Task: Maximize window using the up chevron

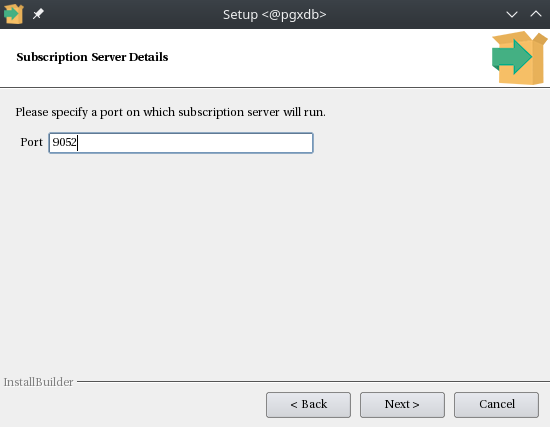Action: (x=536, y=14)
